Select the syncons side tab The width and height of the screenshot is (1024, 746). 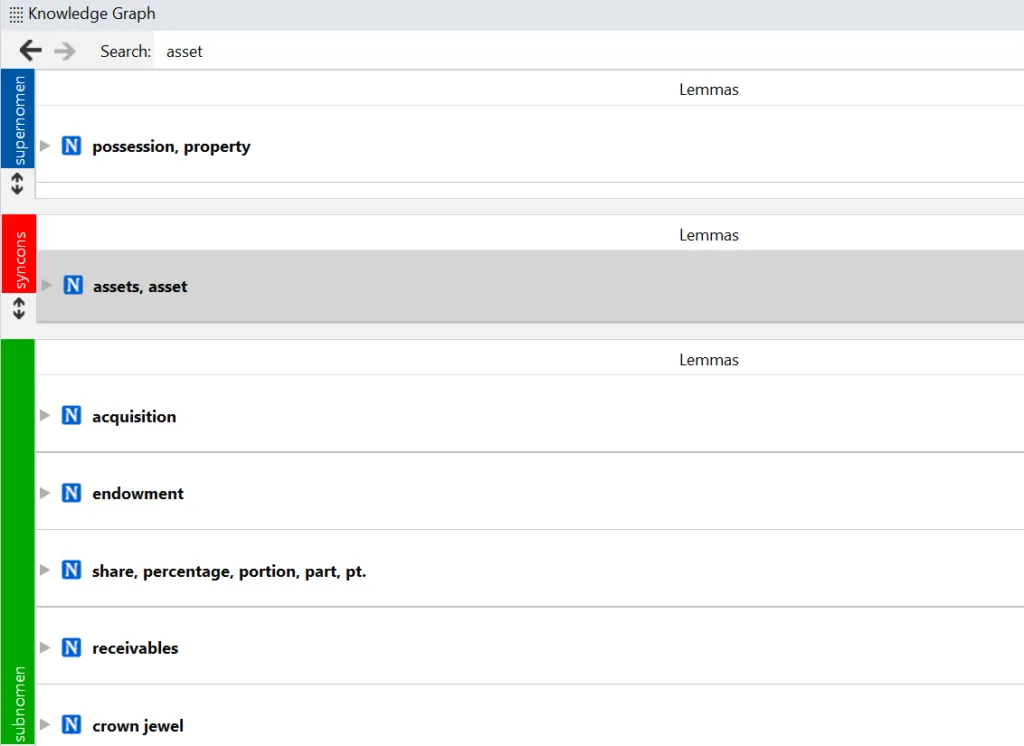click(18, 252)
